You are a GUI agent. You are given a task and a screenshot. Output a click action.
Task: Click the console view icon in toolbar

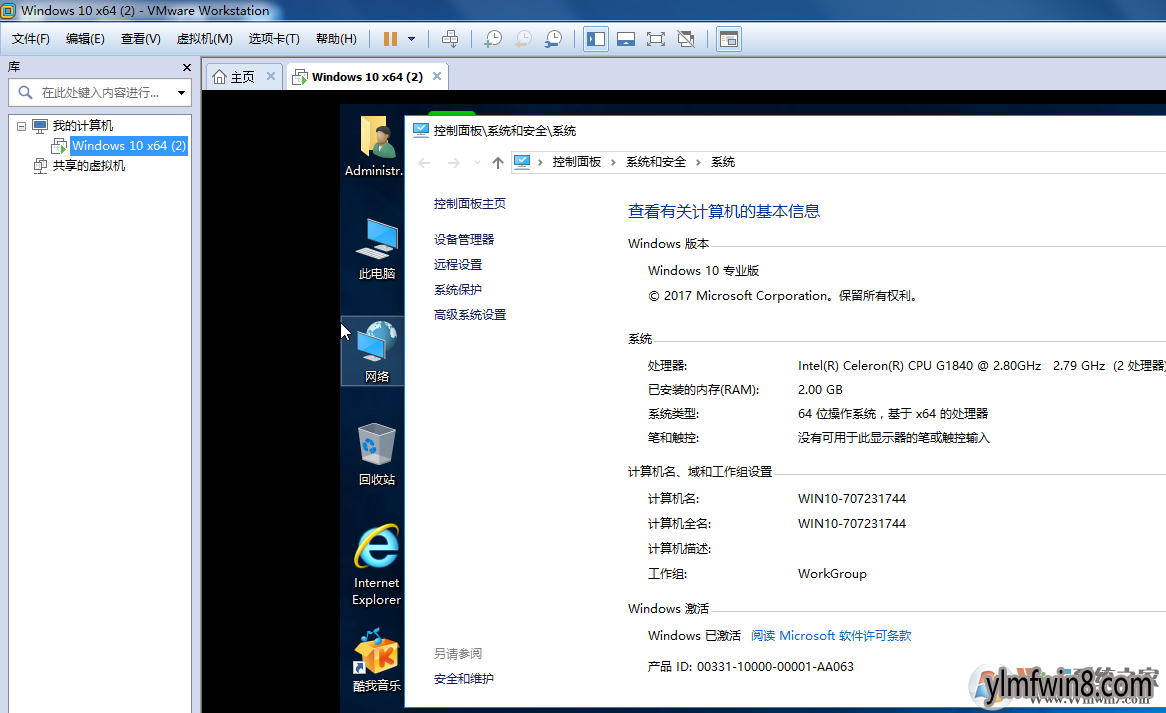click(x=729, y=39)
